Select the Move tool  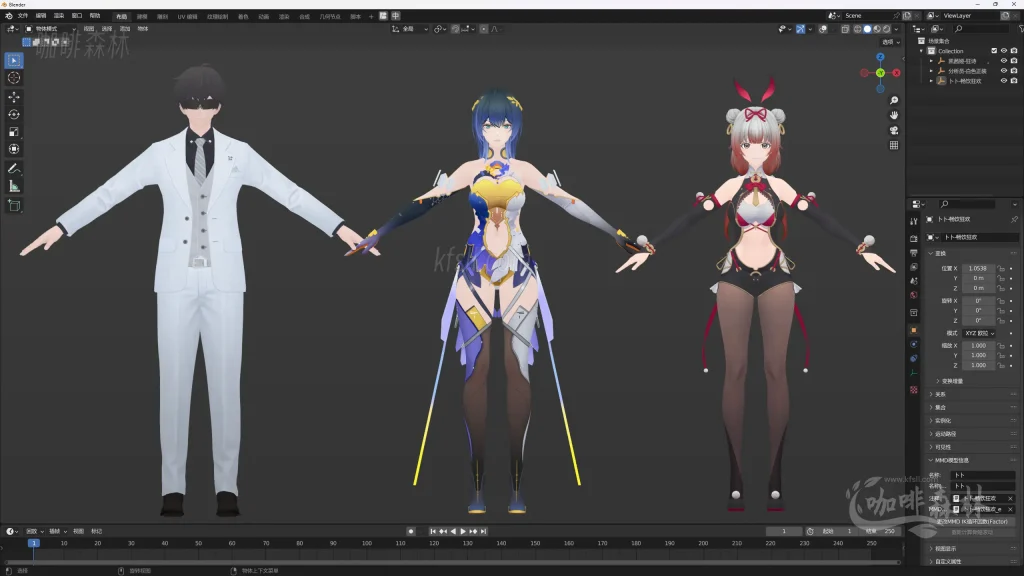pos(14,97)
